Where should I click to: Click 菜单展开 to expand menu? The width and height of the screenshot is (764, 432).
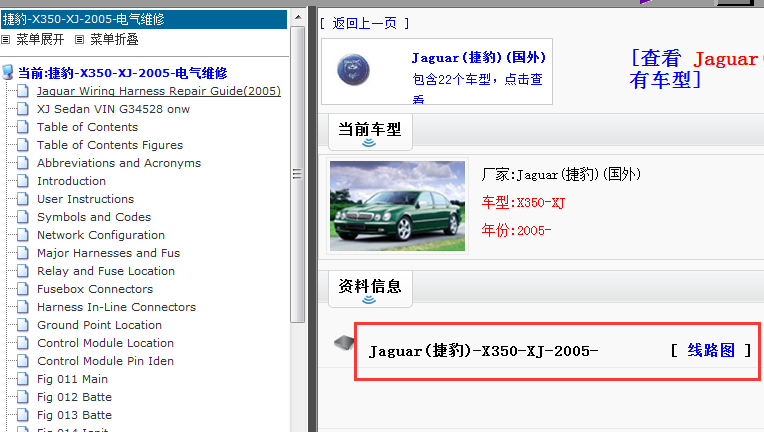pos(40,39)
